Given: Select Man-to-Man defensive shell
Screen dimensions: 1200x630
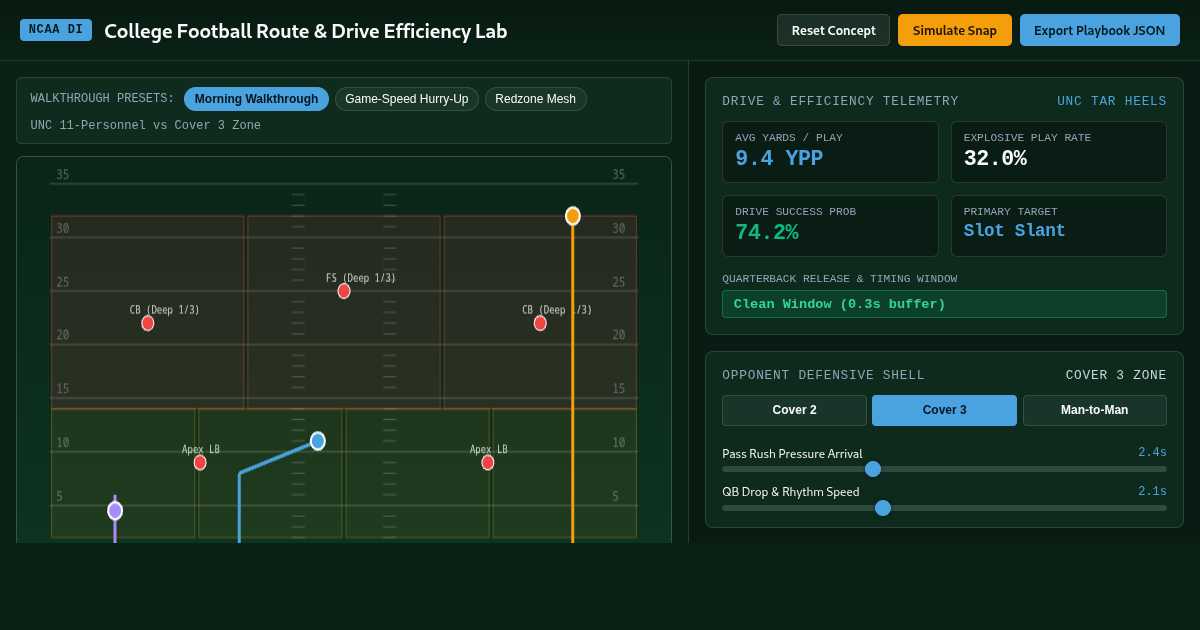Looking at the screenshot, I should click(x=1095, y=410).
